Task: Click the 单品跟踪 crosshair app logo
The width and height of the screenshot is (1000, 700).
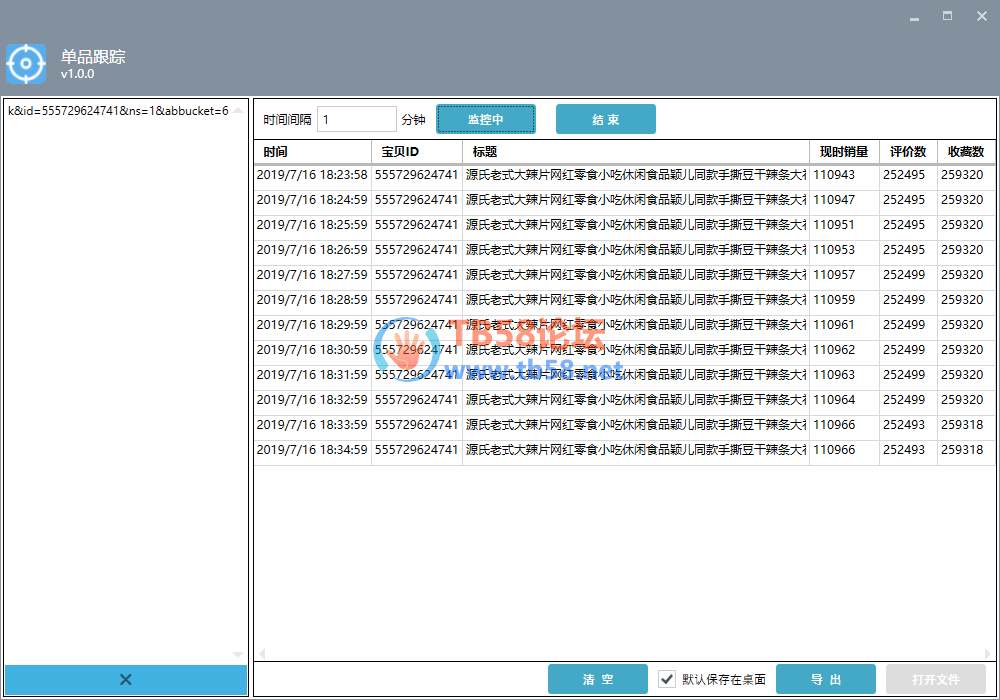Action: point(26,64)
